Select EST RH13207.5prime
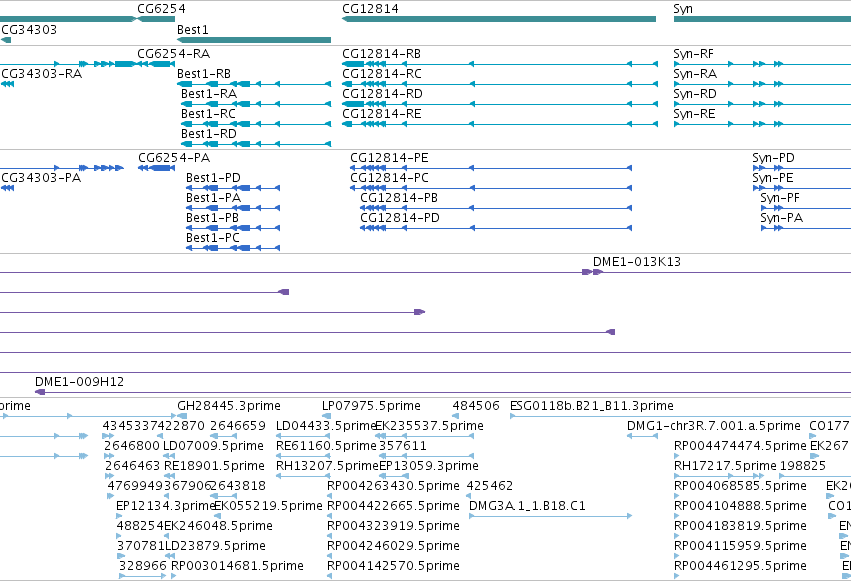Image resolution: width=851 pixels, height=581 pixels. (327, 466)
